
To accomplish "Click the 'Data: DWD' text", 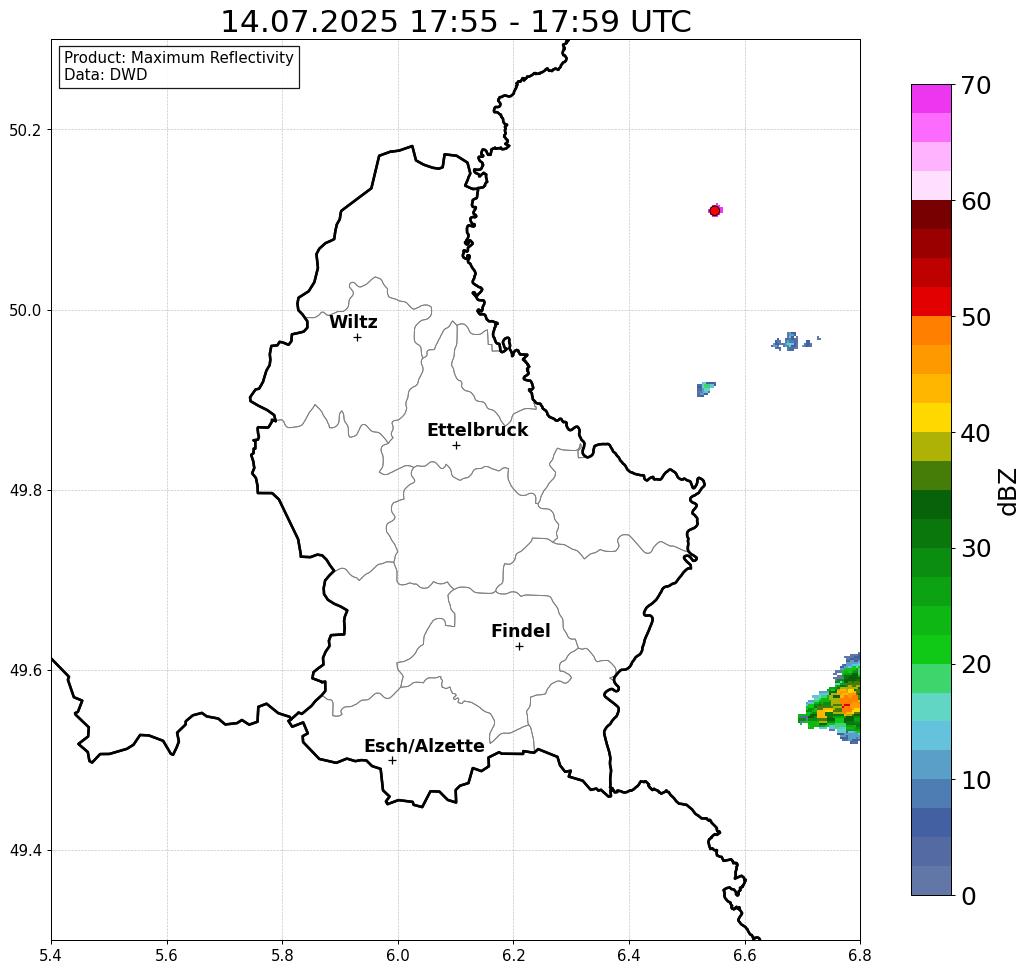I will pyautogui.click(x=106, y=75).
